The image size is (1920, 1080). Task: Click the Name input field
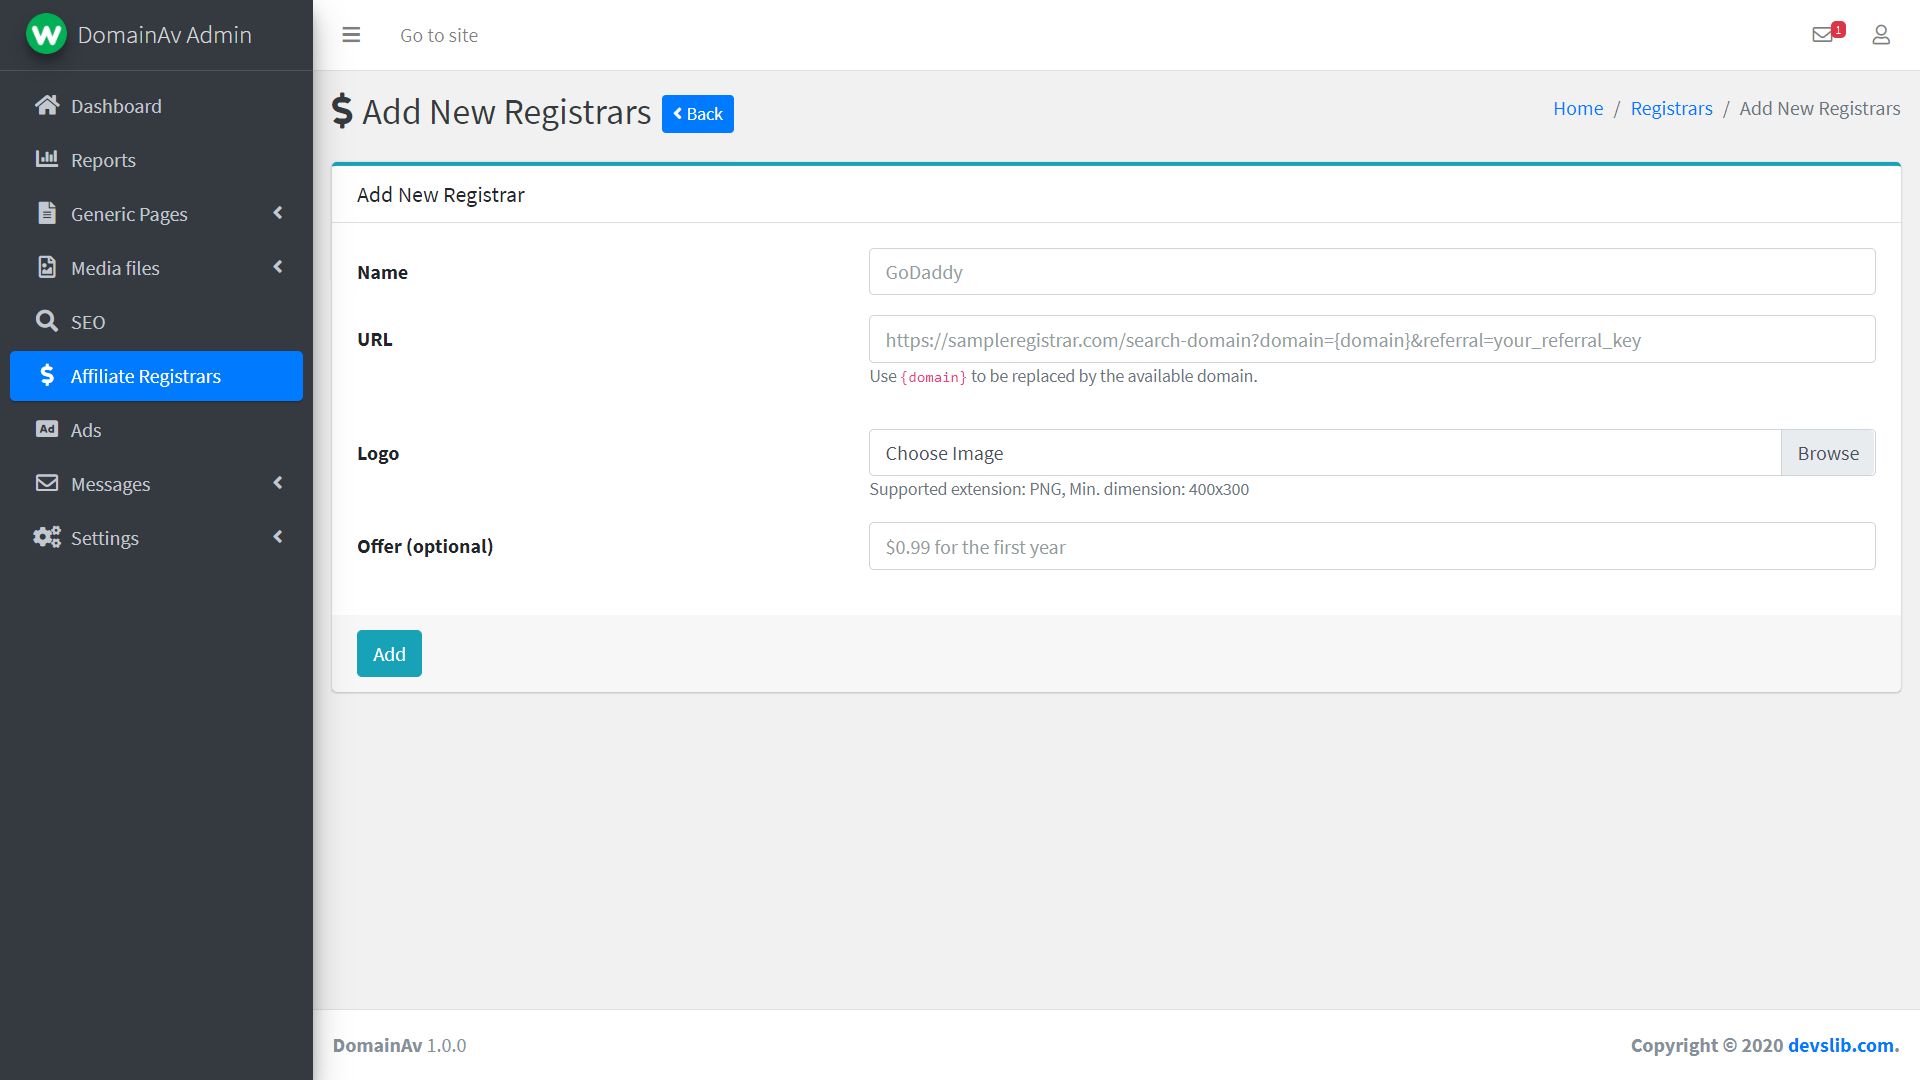1373,272
